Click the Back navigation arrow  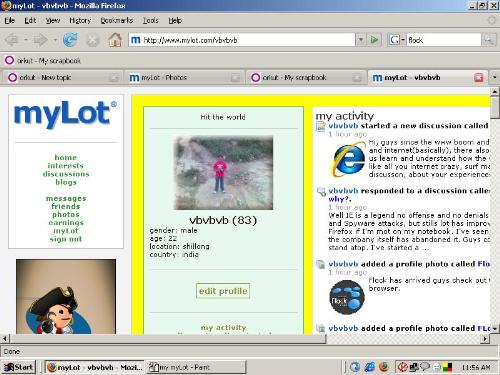point(12,40)
